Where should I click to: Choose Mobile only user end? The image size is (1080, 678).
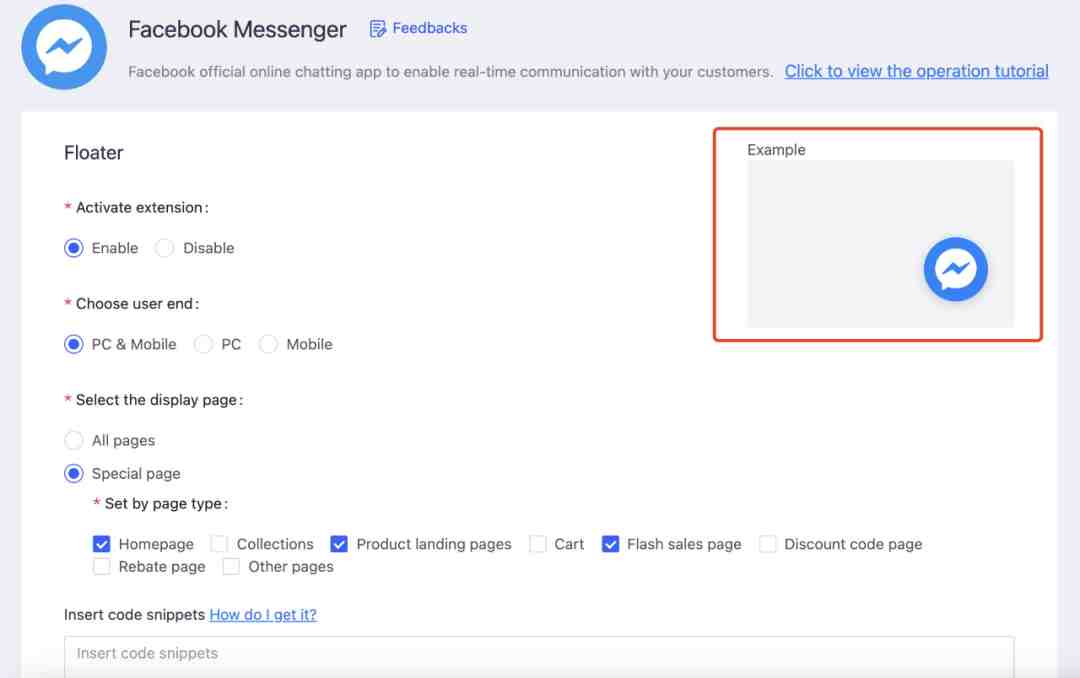(x=268, y=344)
